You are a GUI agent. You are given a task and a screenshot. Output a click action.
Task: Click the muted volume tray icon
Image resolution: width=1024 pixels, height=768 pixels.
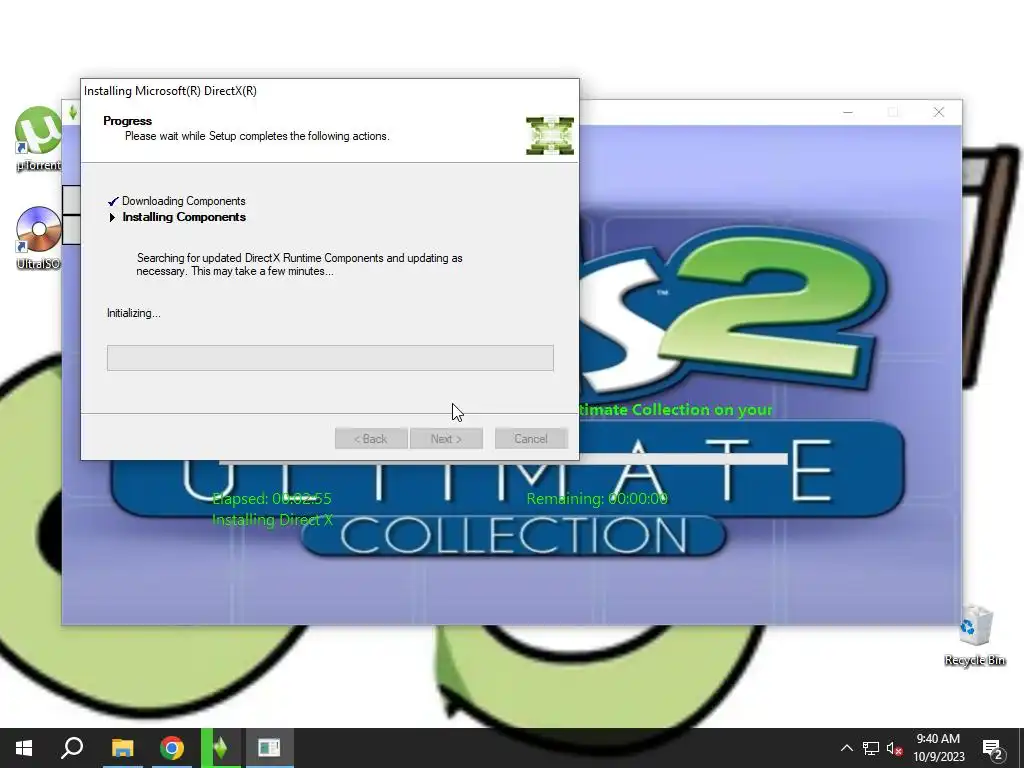click(x=895, y=748)
